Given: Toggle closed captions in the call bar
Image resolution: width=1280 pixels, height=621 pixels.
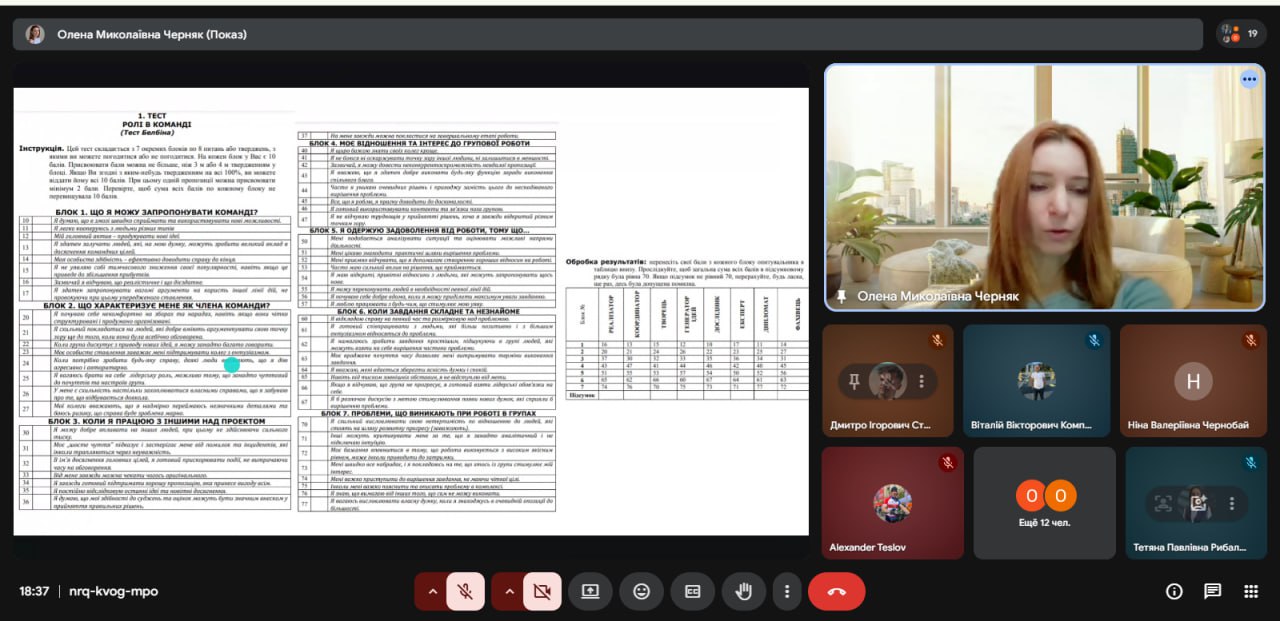Looking at the screenshot, I should click(692, 591).
